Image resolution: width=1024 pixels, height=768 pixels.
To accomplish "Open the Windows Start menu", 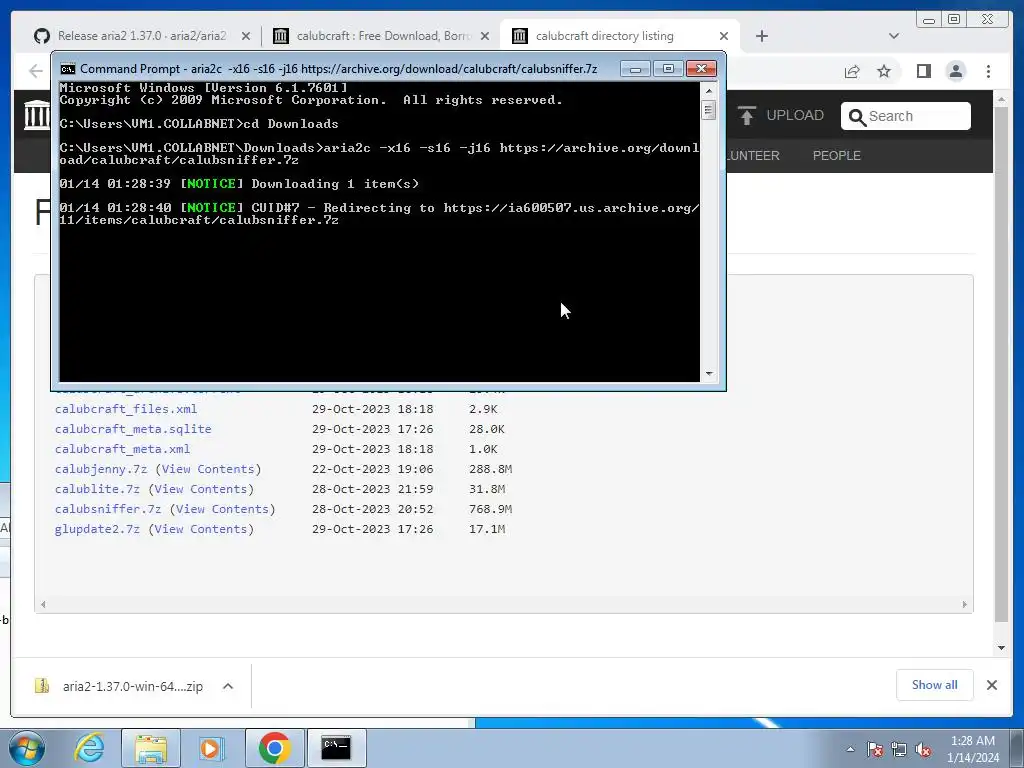I will pyautogui.click(x=27, y=748).
